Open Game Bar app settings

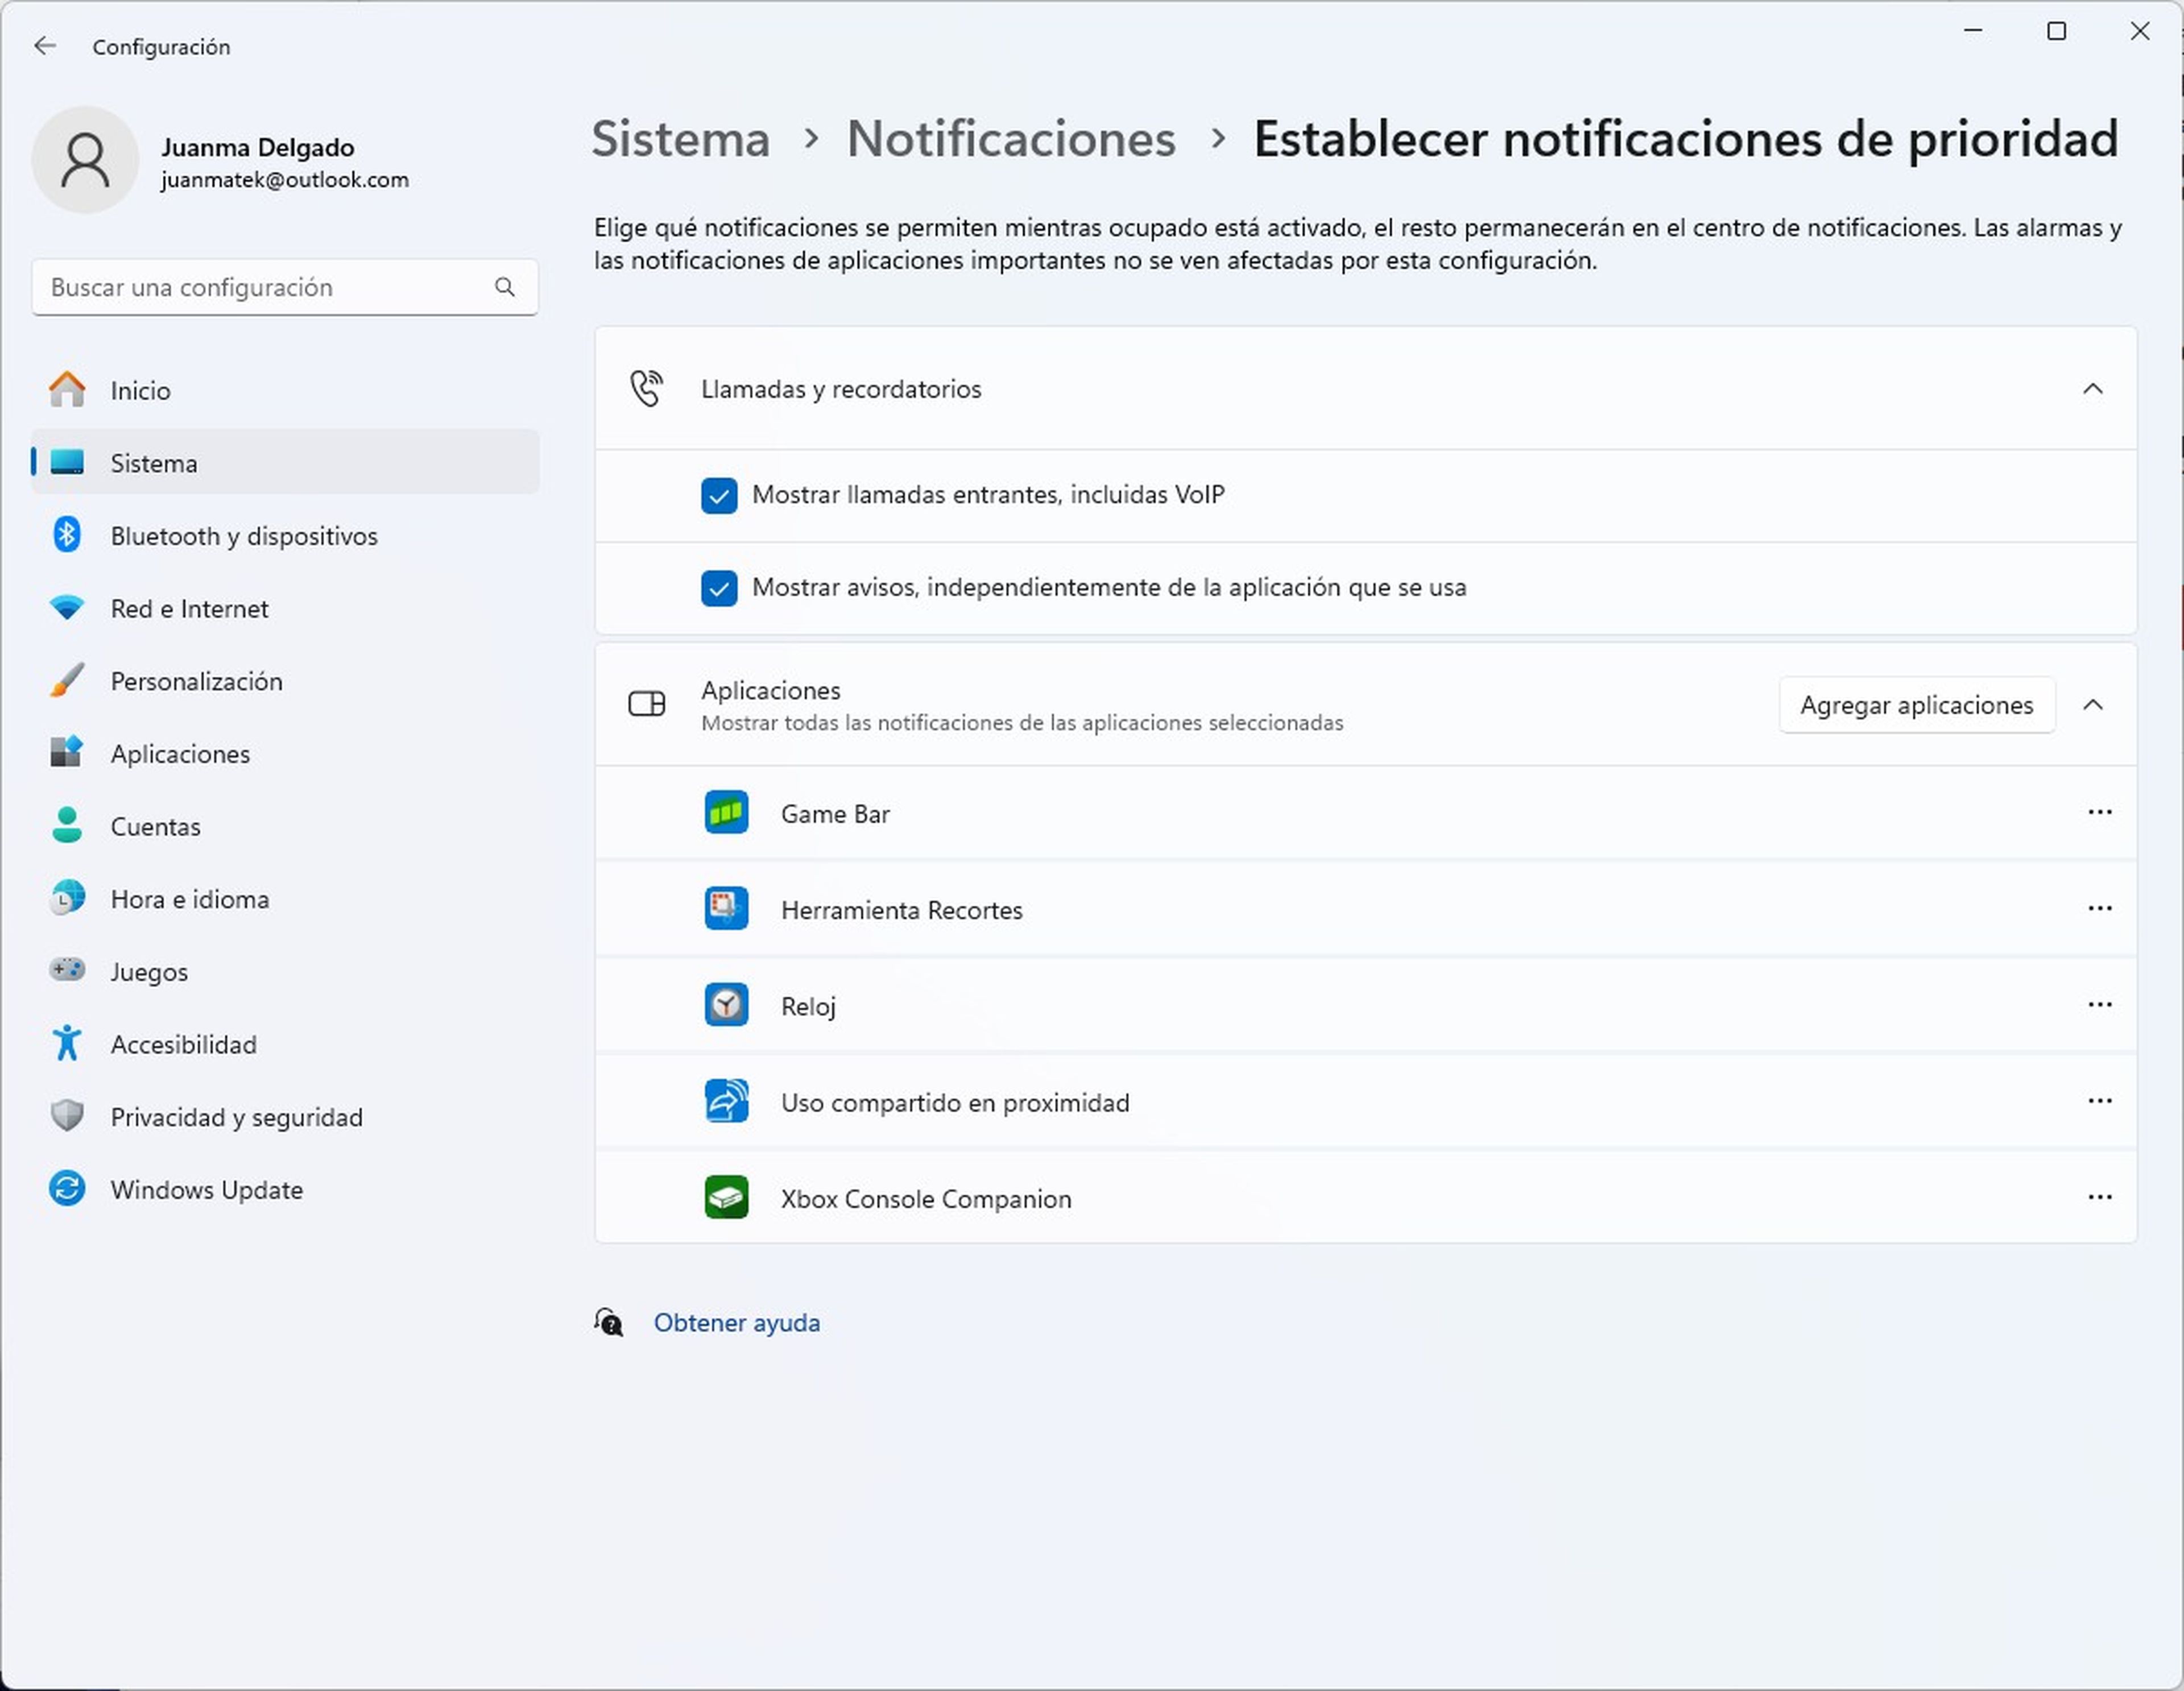(x=2099, y=812)
